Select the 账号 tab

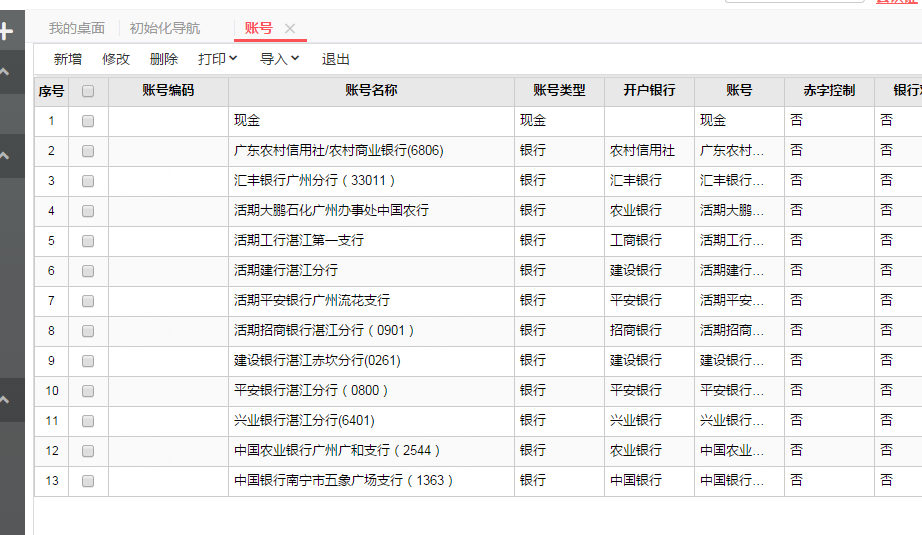(259, 28)
